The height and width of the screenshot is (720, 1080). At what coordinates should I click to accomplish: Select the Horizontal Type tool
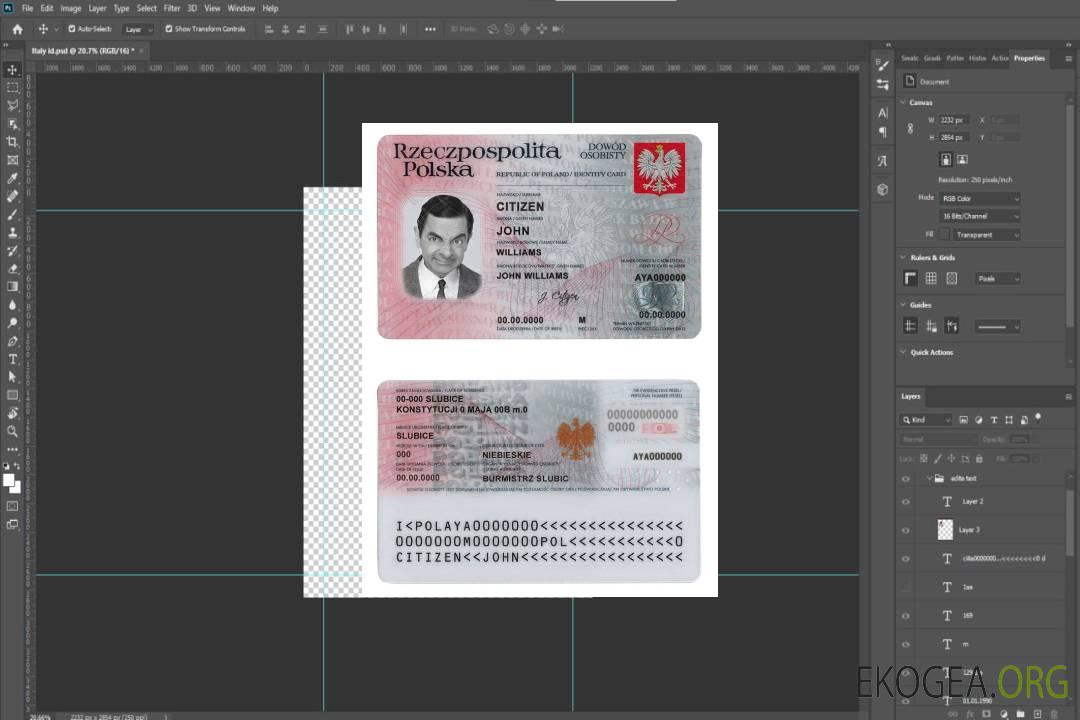12,359
